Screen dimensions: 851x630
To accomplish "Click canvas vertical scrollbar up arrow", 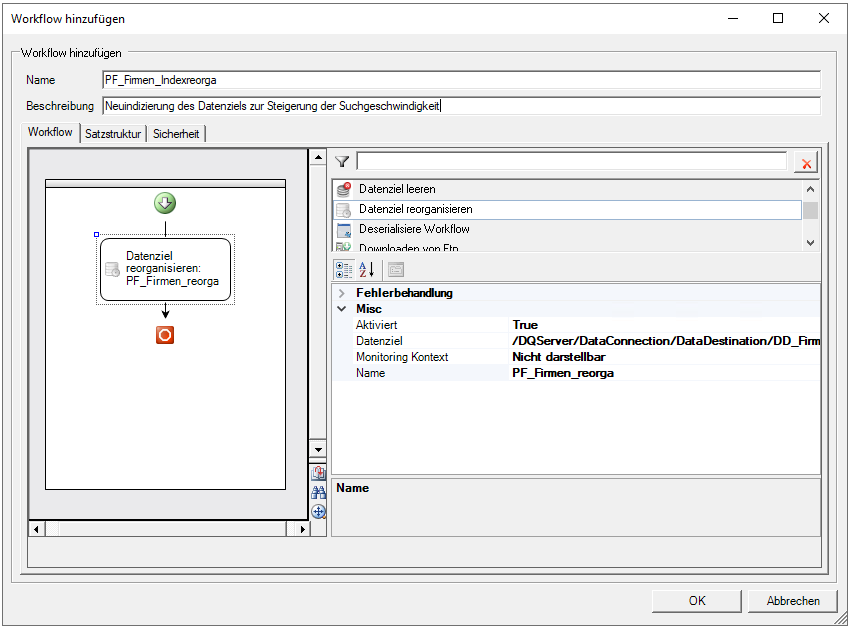I will [x=318, y=157].
